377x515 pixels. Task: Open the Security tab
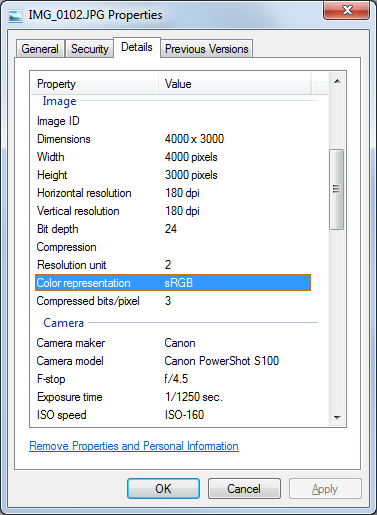(x=89, y=49)
